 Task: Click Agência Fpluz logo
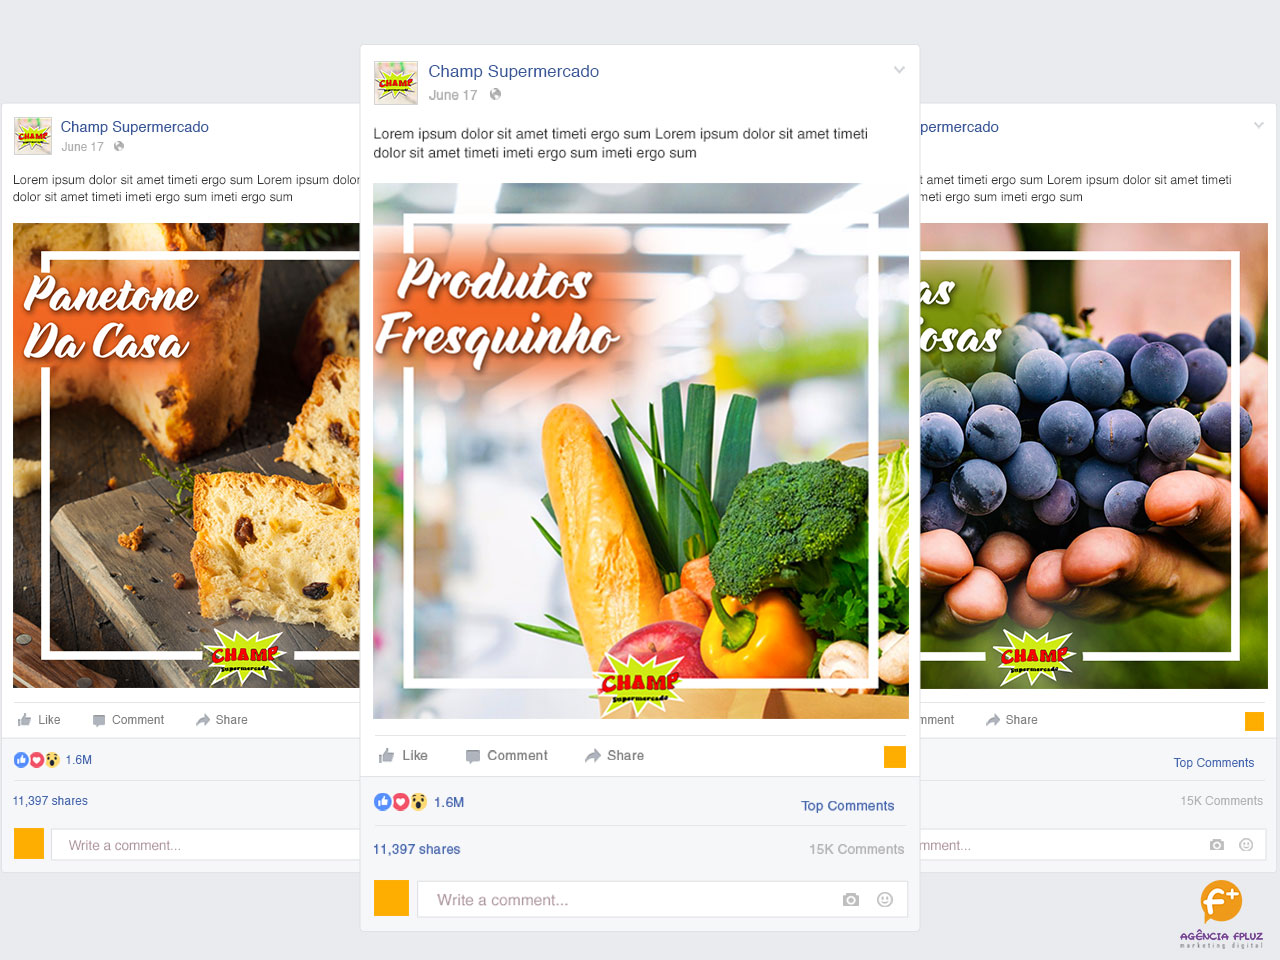1221,914
